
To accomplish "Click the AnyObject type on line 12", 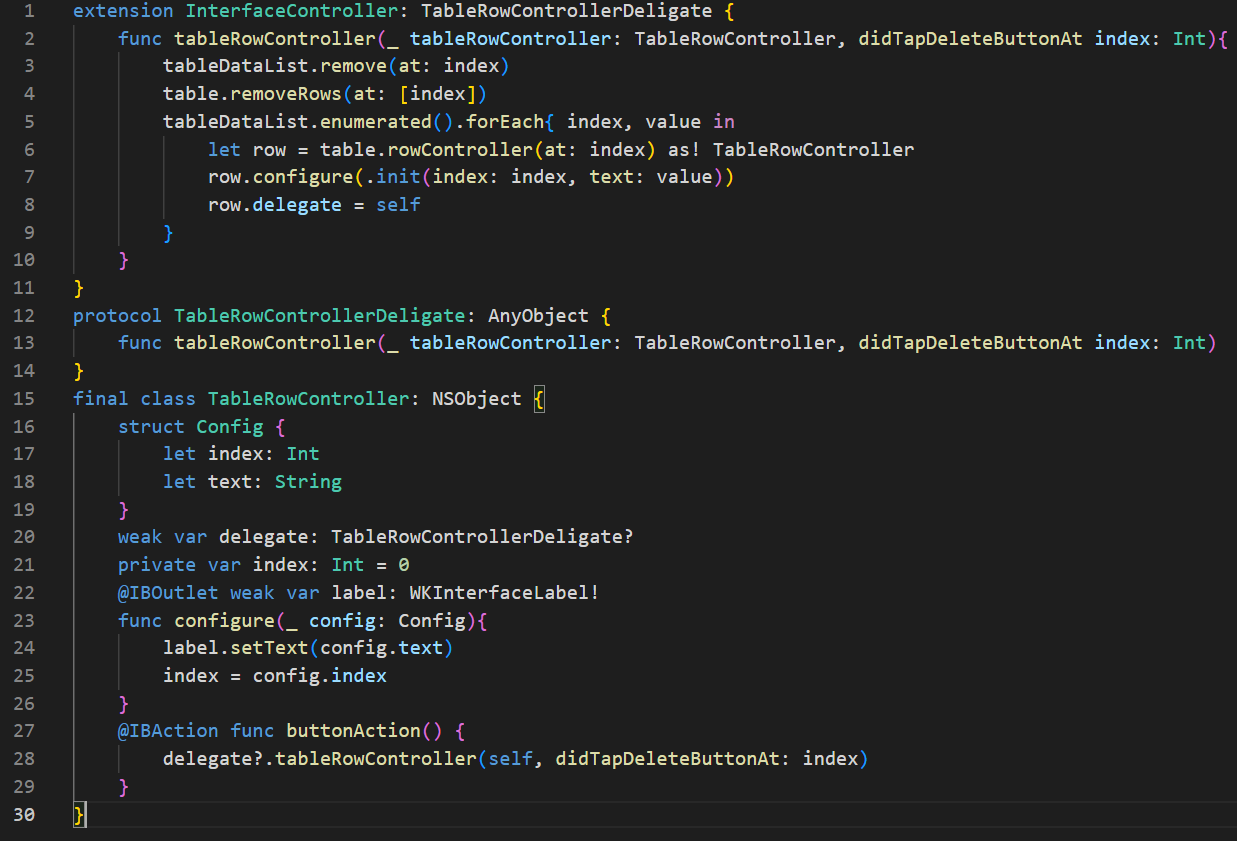I will [x=538, y=316].
